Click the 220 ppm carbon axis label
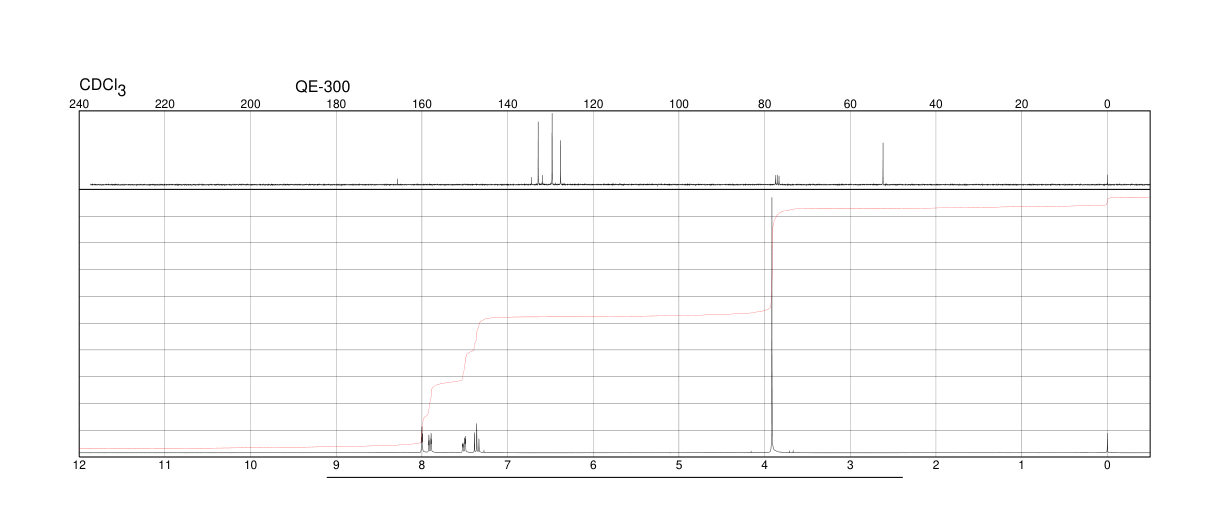 [165, 104]
